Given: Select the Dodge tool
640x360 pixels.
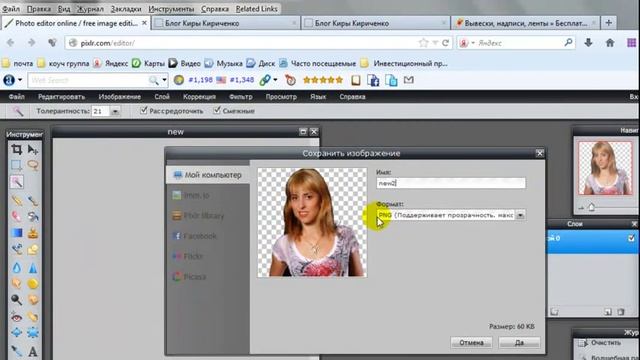Looking at the screenshot, I should coord(16,300).
